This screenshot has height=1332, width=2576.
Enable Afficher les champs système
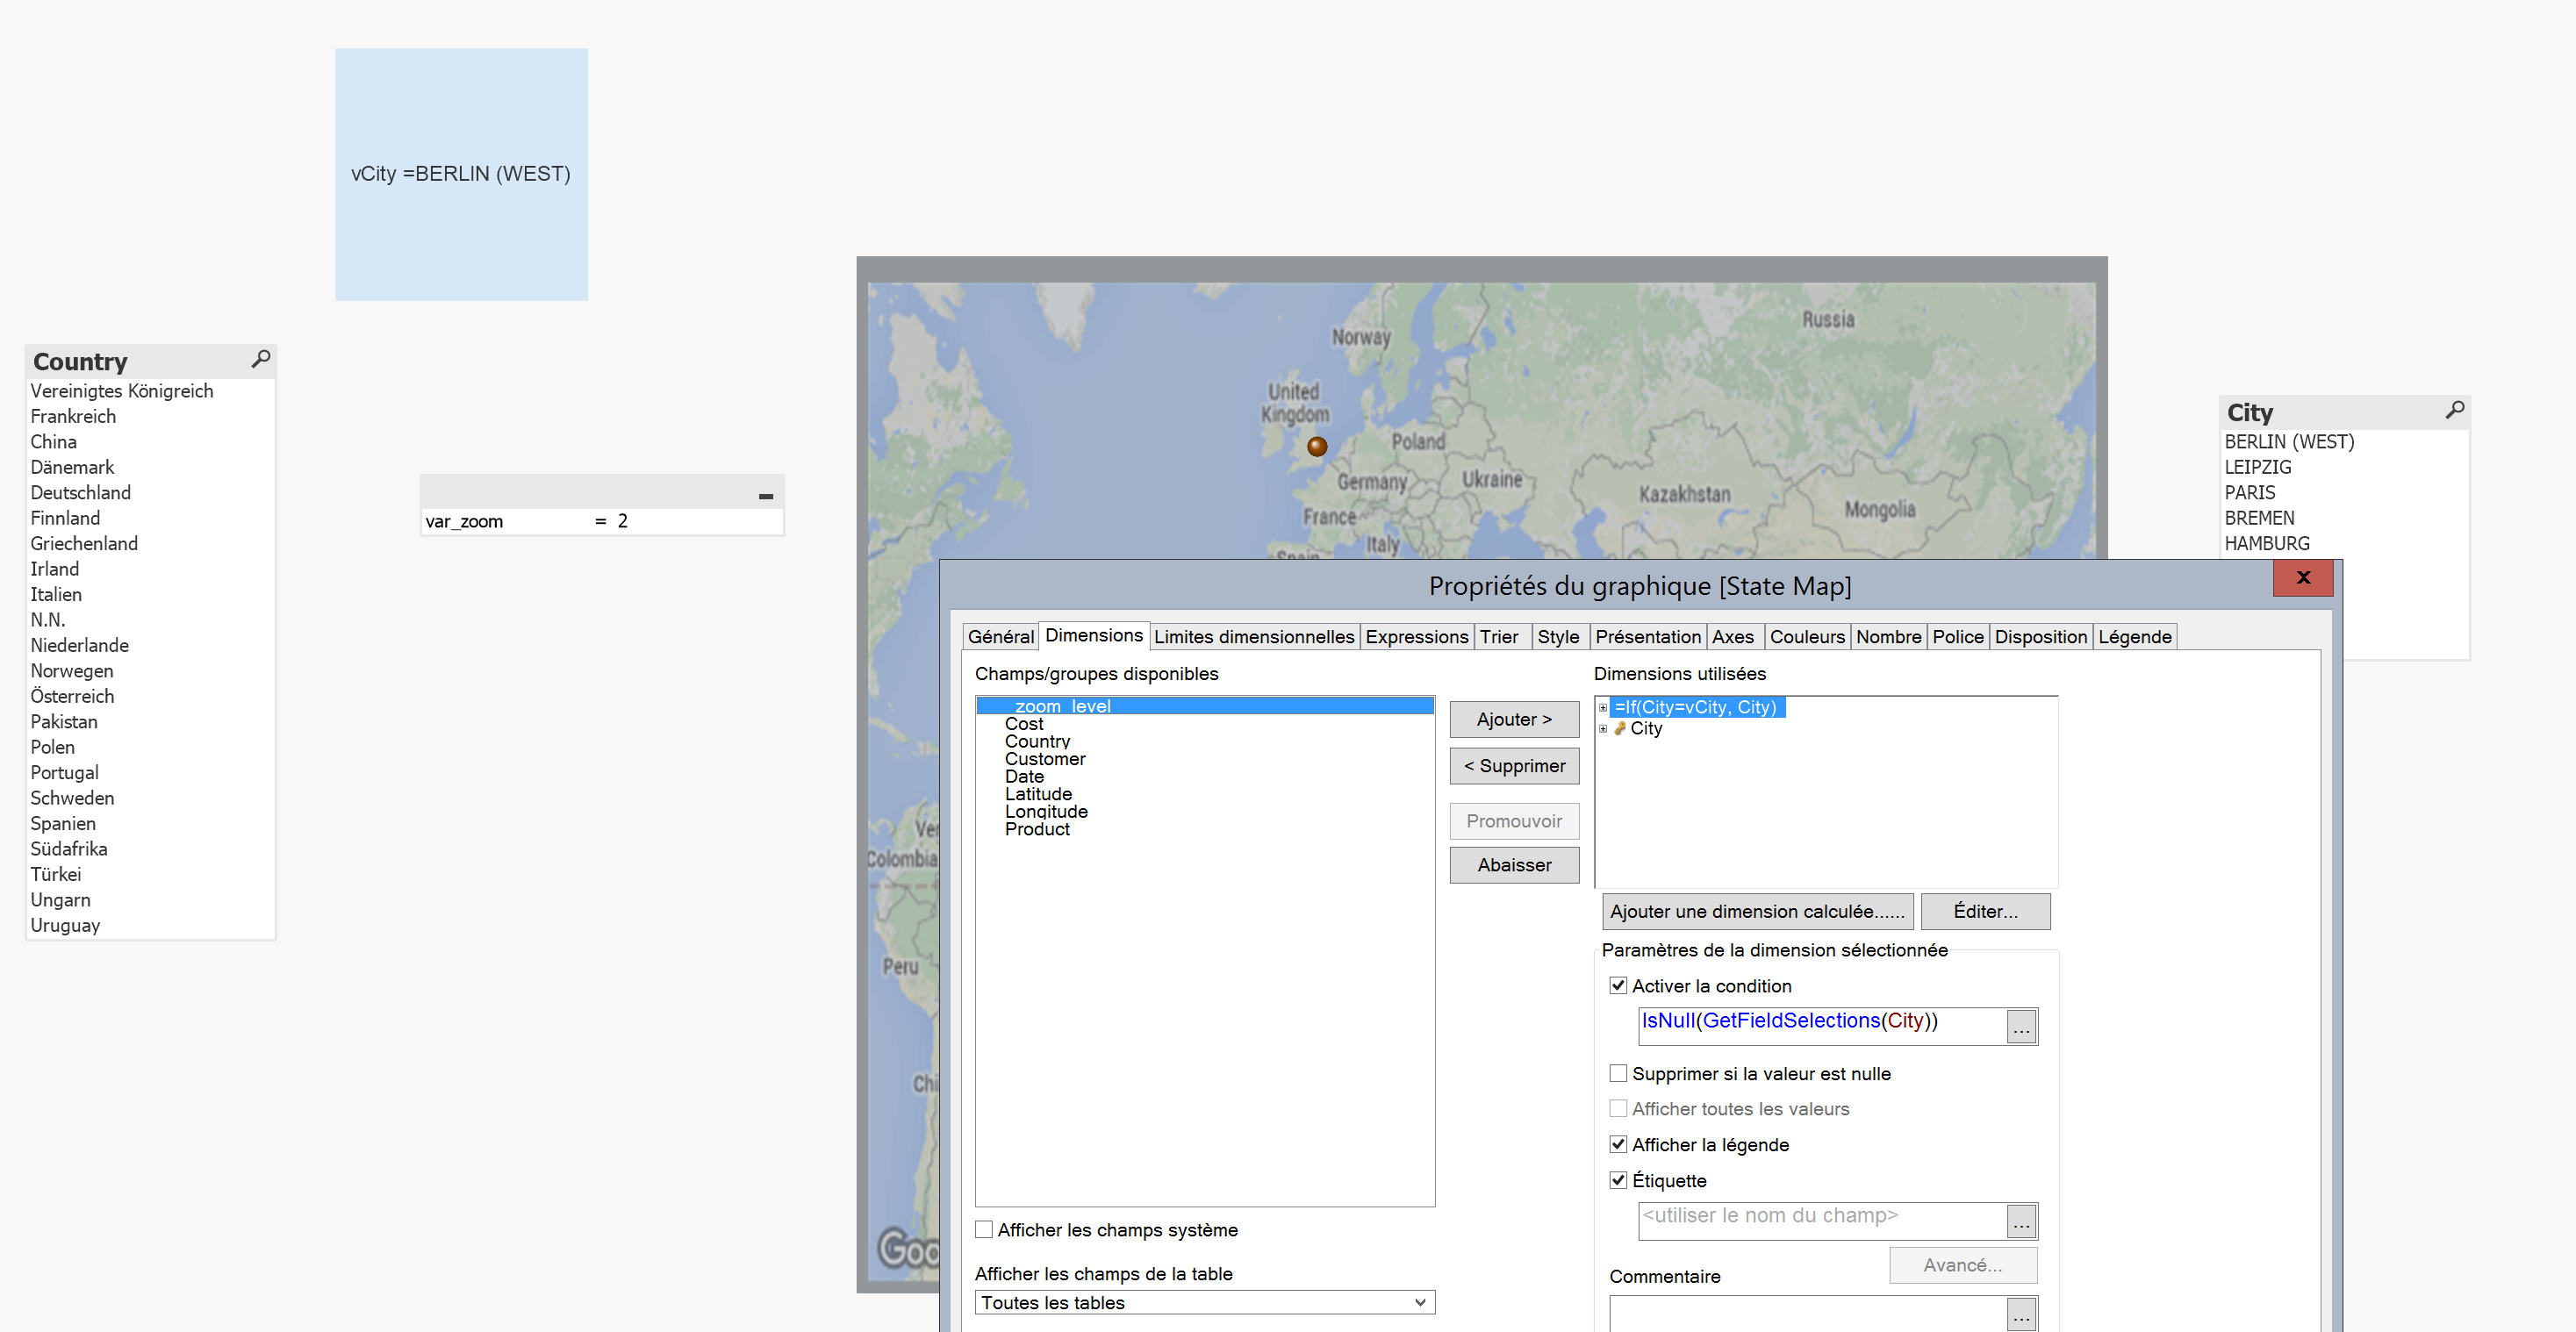click(x=984, y=1229)
